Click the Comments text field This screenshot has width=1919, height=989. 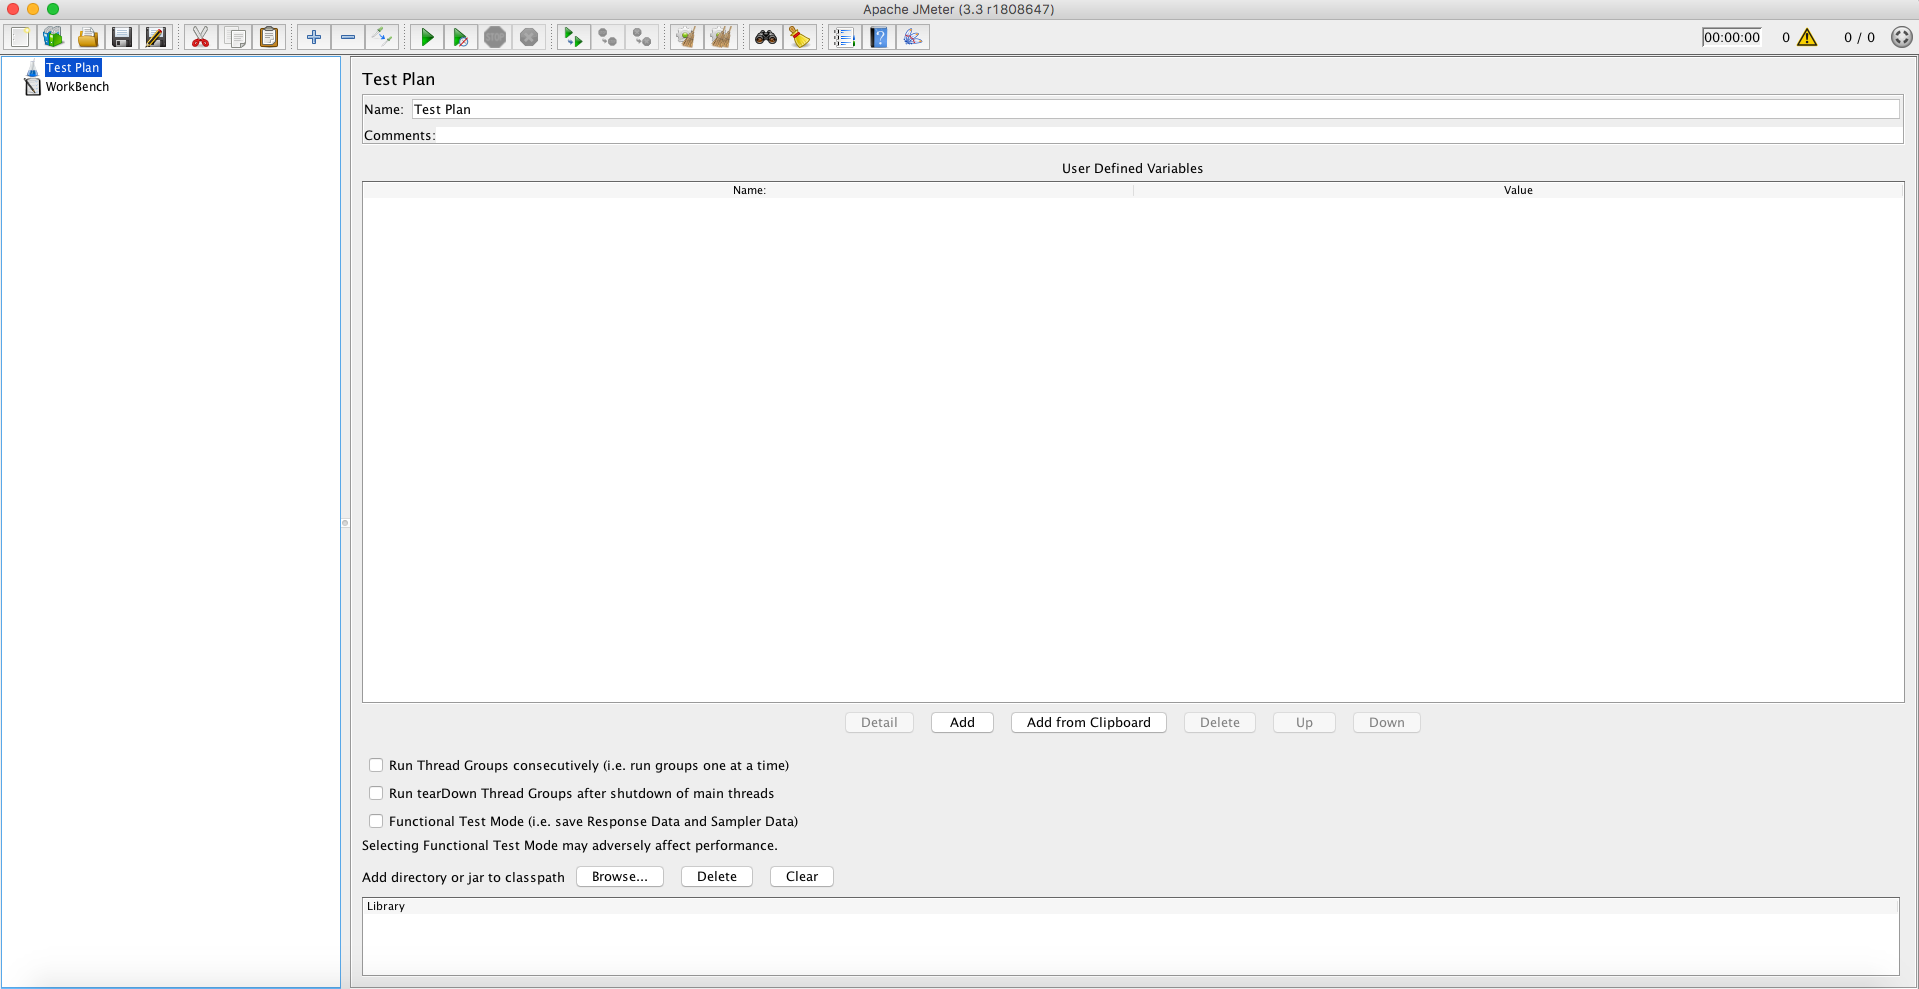(x=1169, y=135)
